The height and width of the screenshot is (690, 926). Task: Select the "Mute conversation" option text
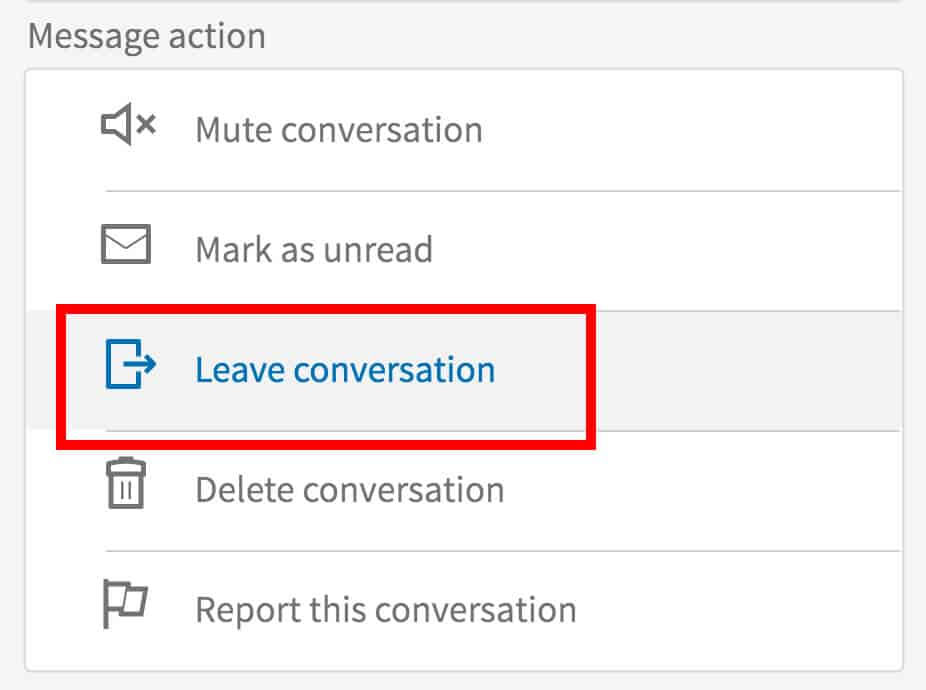coord(338,130)
